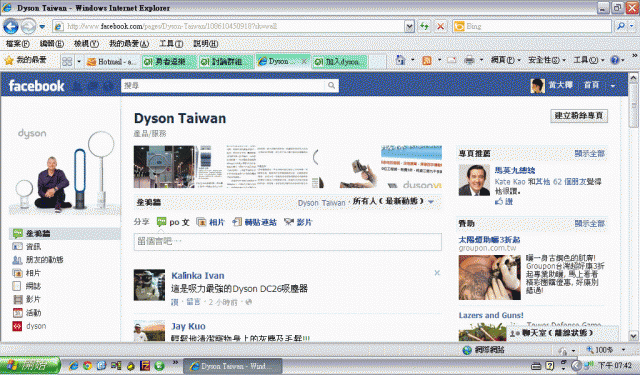Select 相片 in left sidebar

click(x=27, y=273)
